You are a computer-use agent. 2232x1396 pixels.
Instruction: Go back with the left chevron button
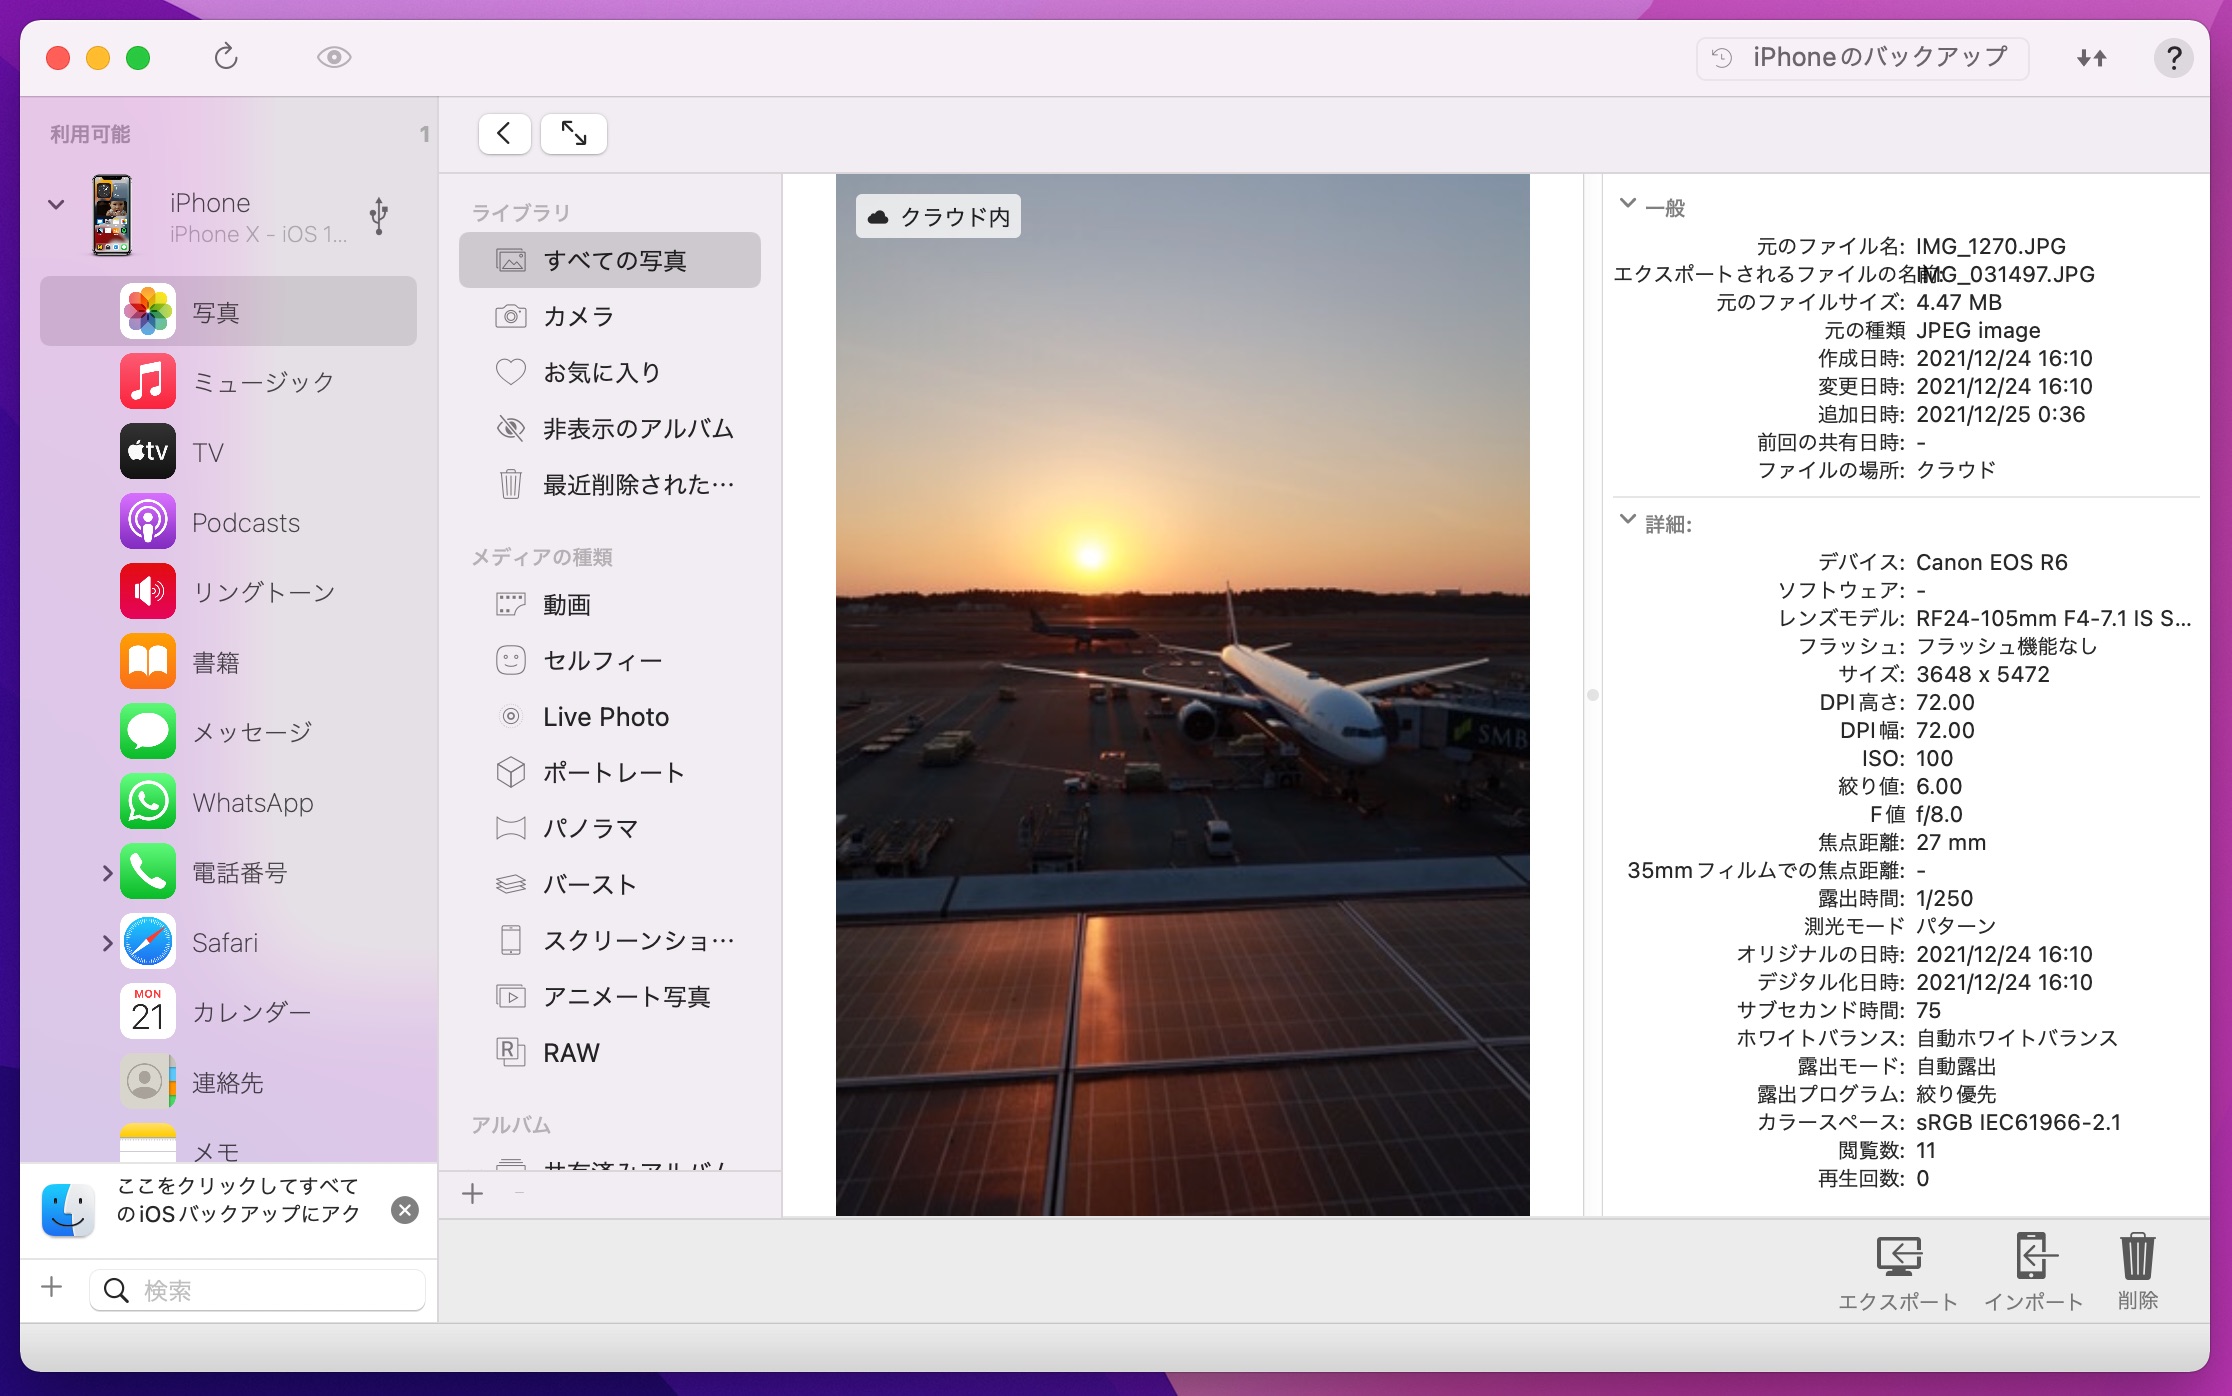pos(504,133)
